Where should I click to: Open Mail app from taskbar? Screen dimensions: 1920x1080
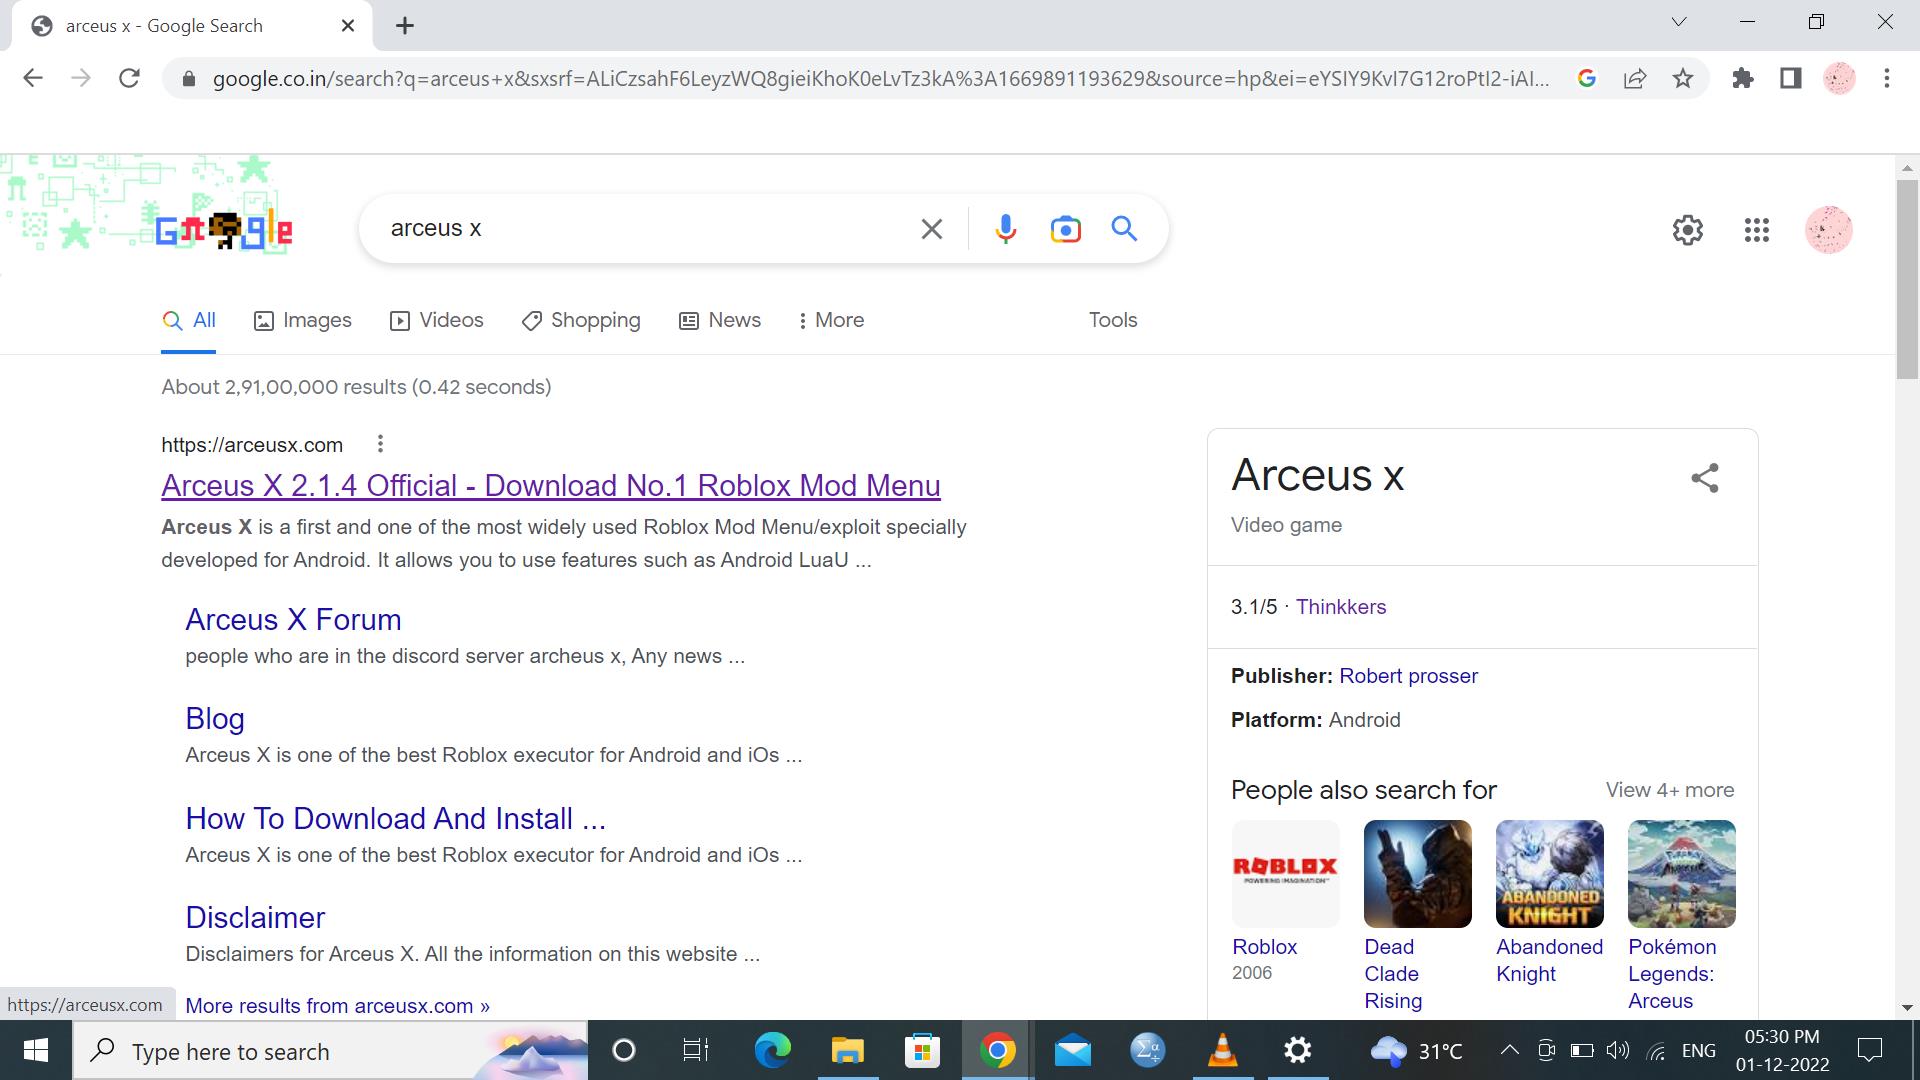pos(1072,1051)
